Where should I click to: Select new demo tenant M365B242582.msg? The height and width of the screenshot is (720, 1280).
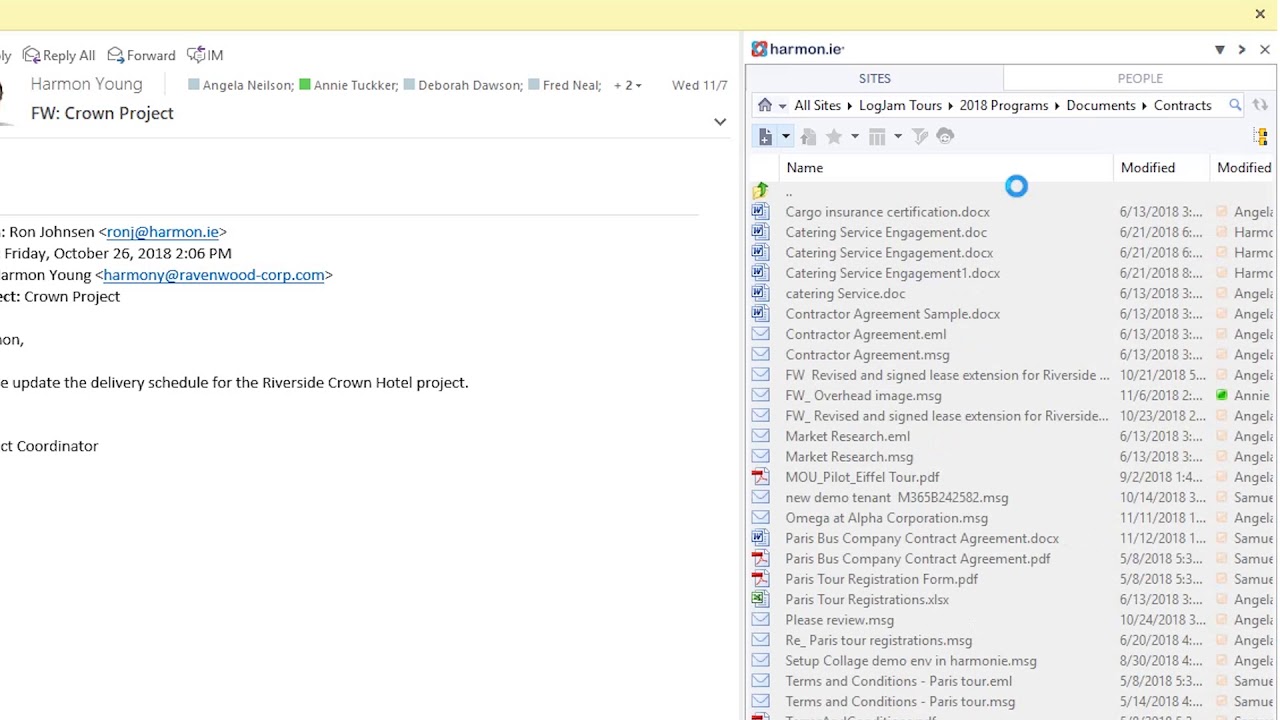[896, 498]
